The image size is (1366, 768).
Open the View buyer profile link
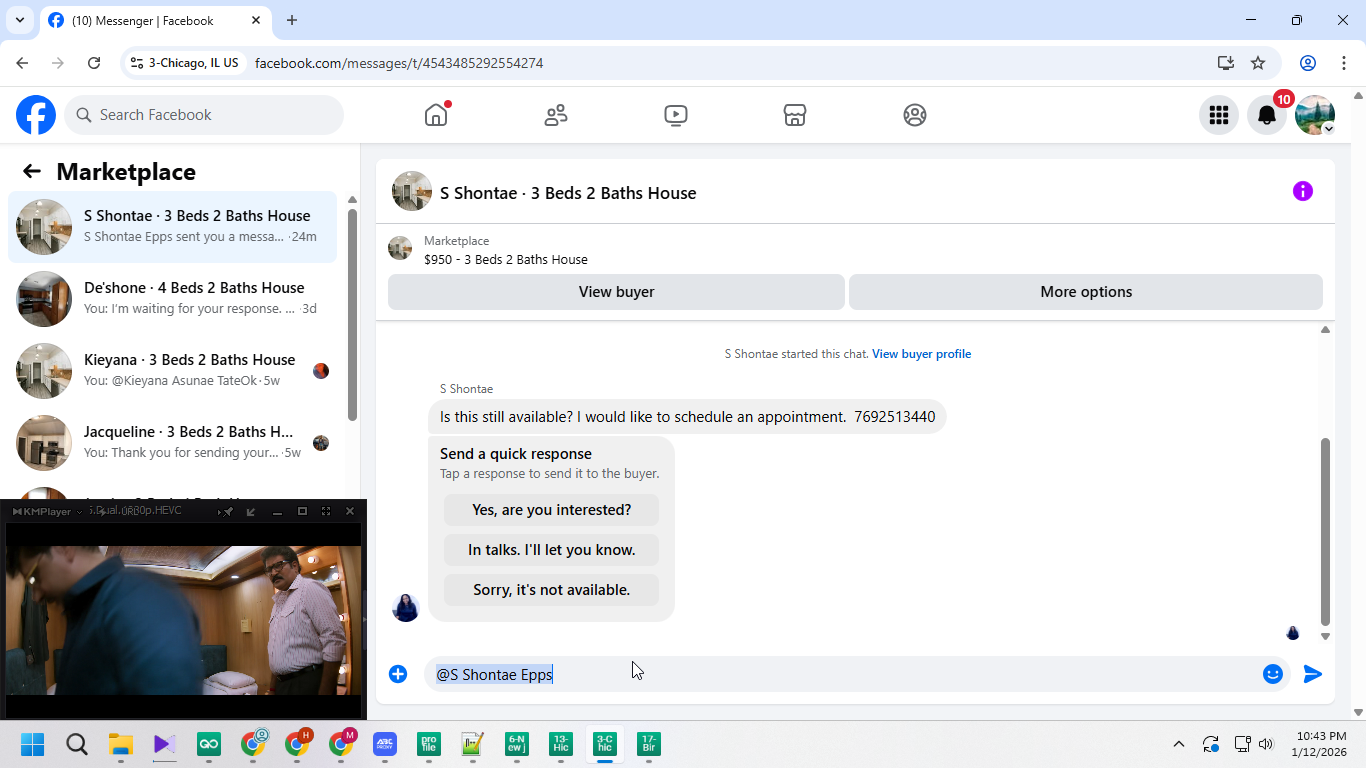click(x=921, y=354)
